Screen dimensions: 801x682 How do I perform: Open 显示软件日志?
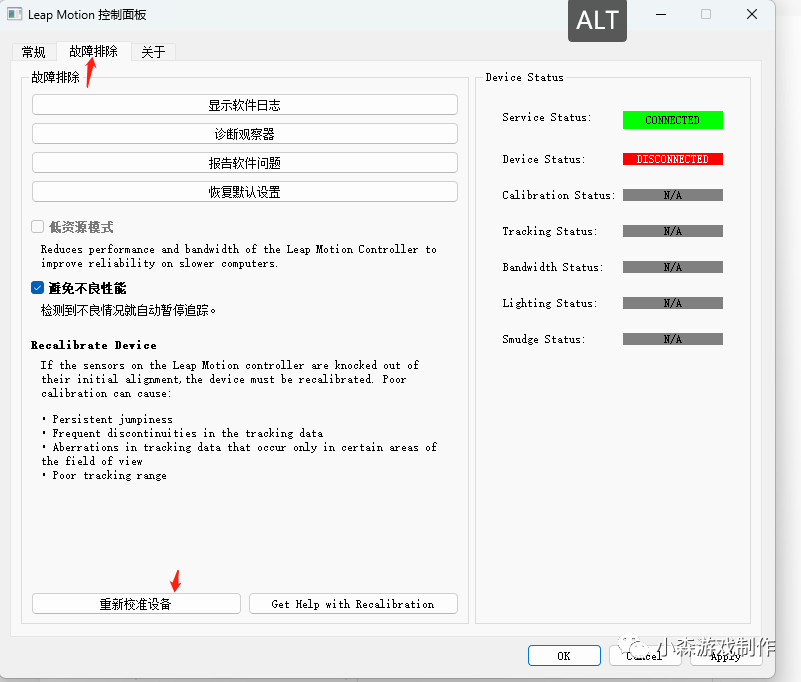click(244, 104)
